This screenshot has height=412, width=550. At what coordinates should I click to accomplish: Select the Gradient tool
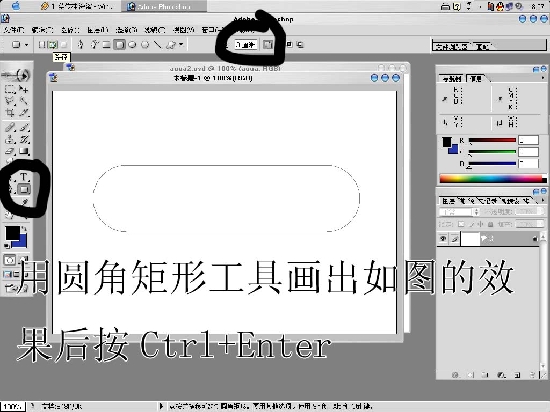click(24, 151)
